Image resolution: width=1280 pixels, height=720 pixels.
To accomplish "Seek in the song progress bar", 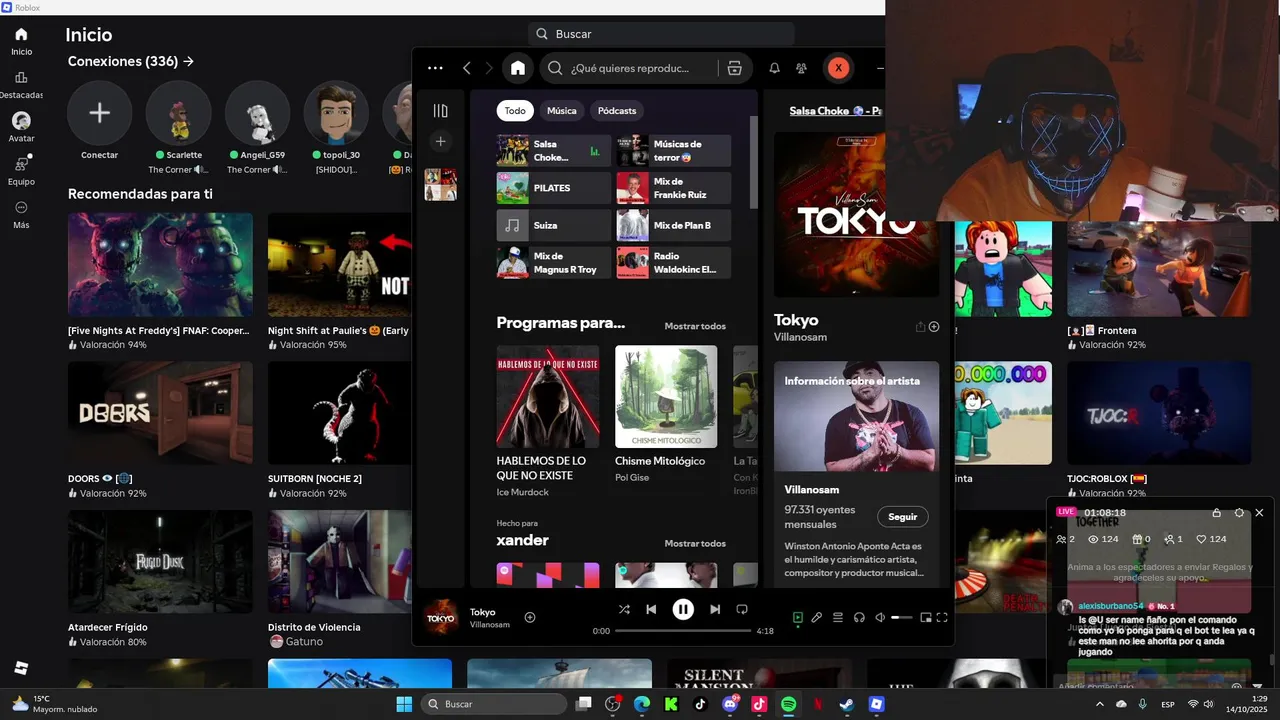I will click(683, 631).
